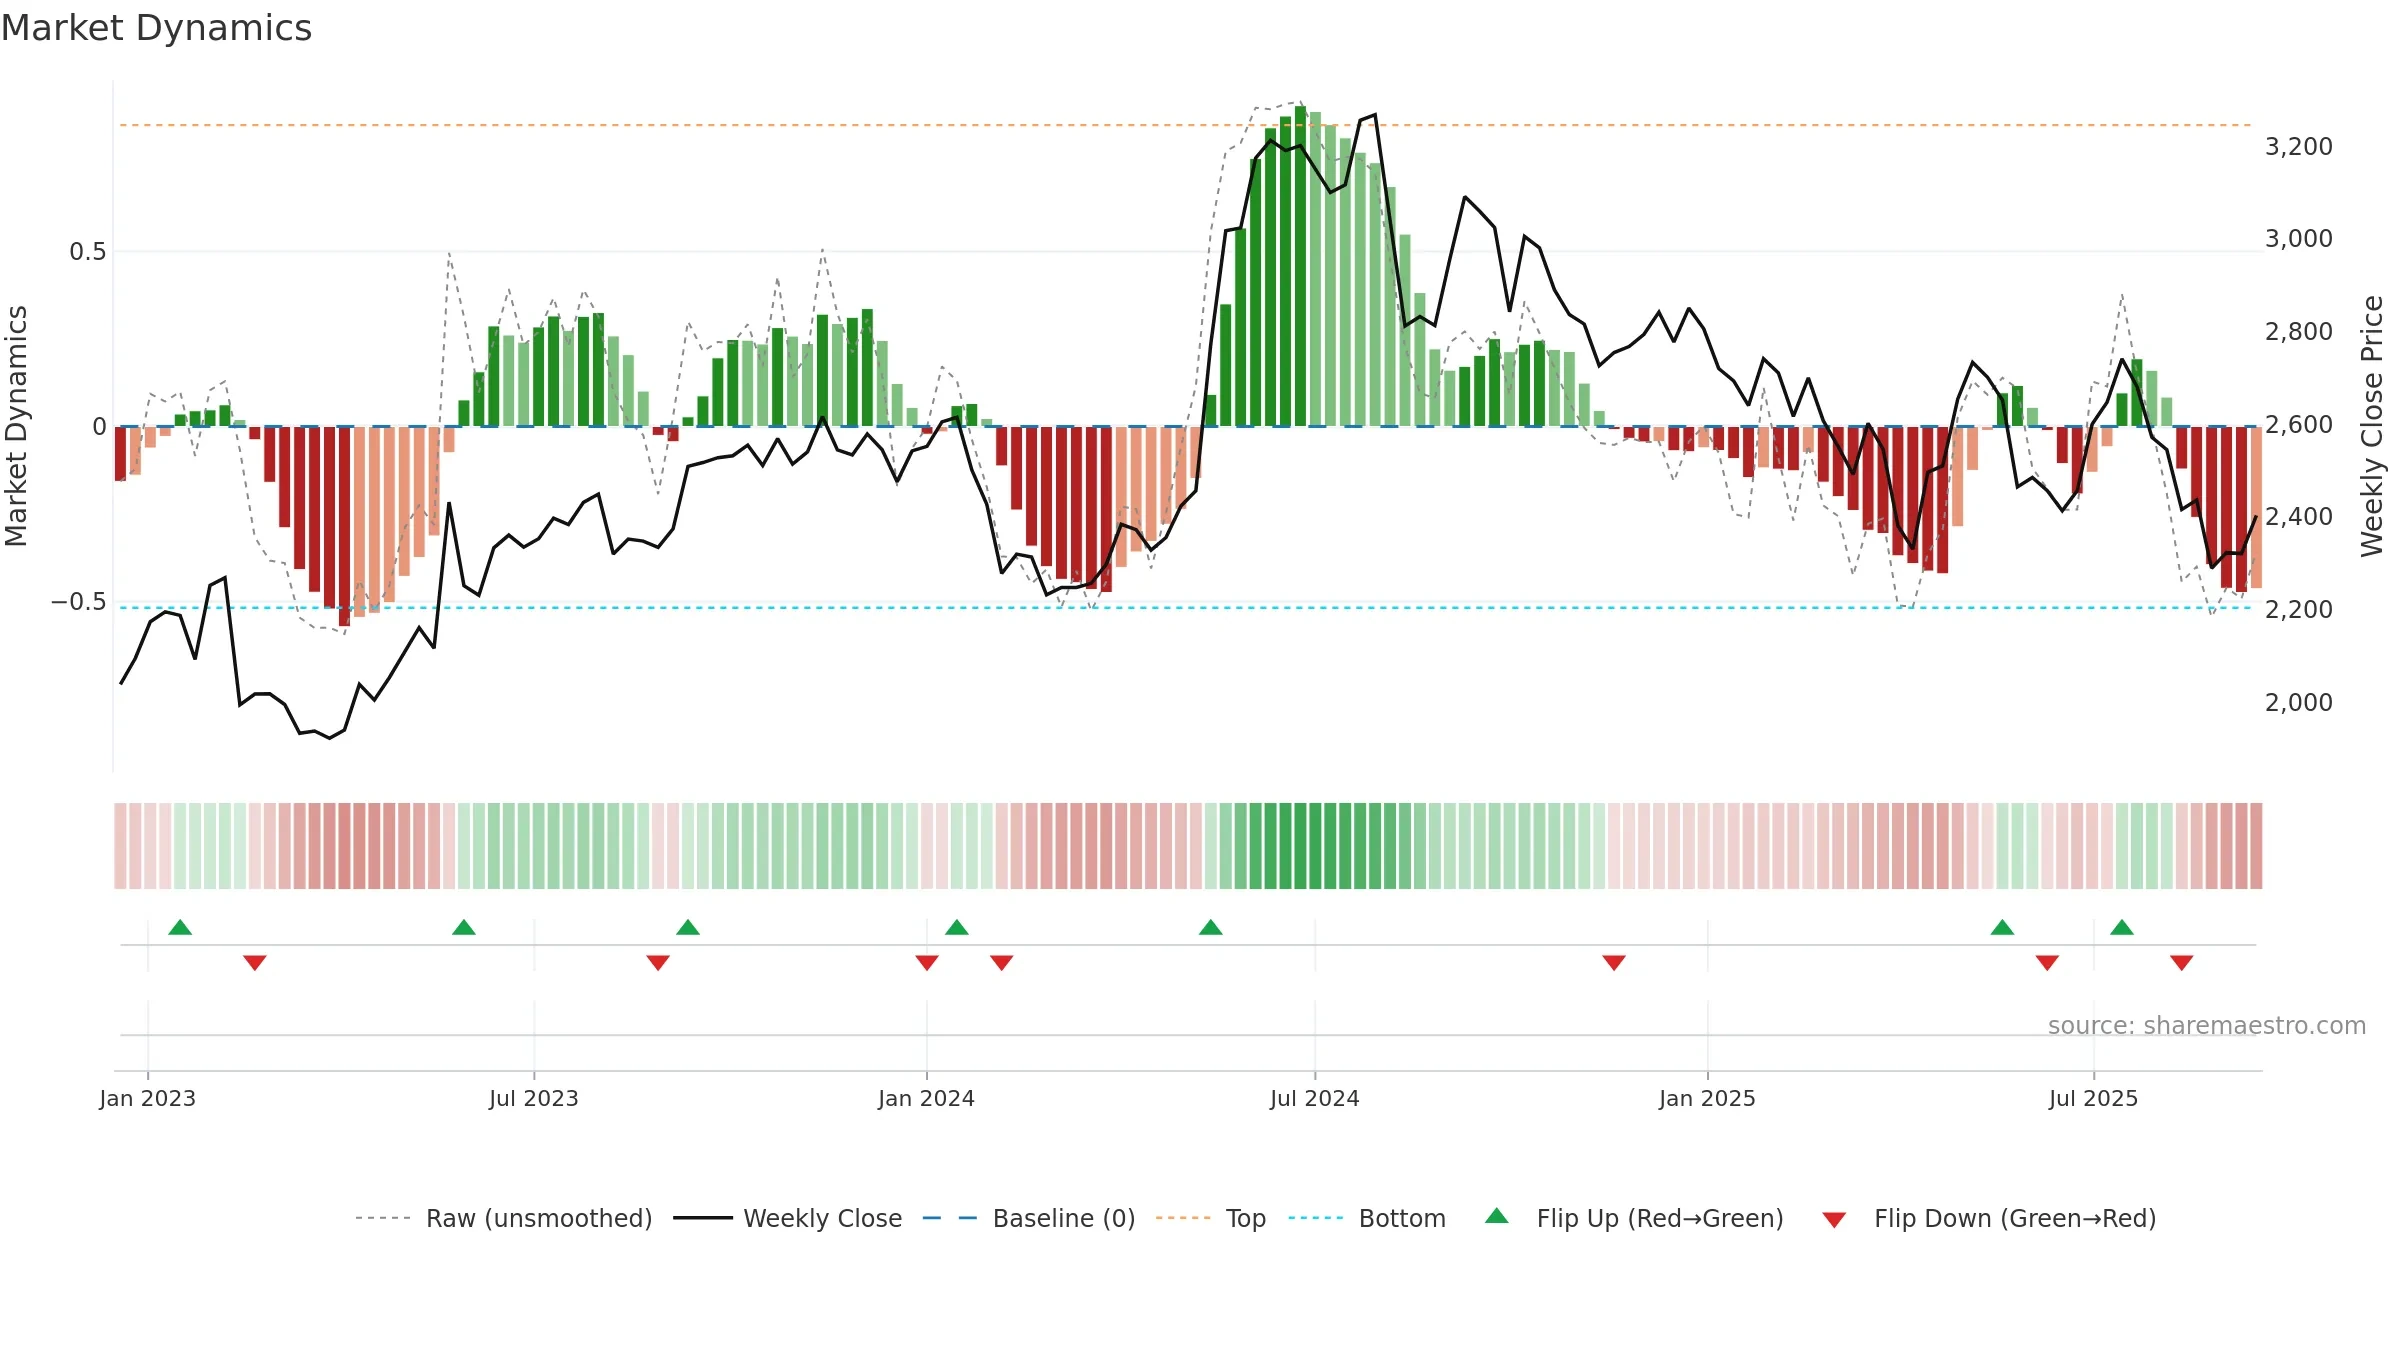
Task: Select the Flip Down marker around Aug 2025
Action: [x=2182, y=963]
